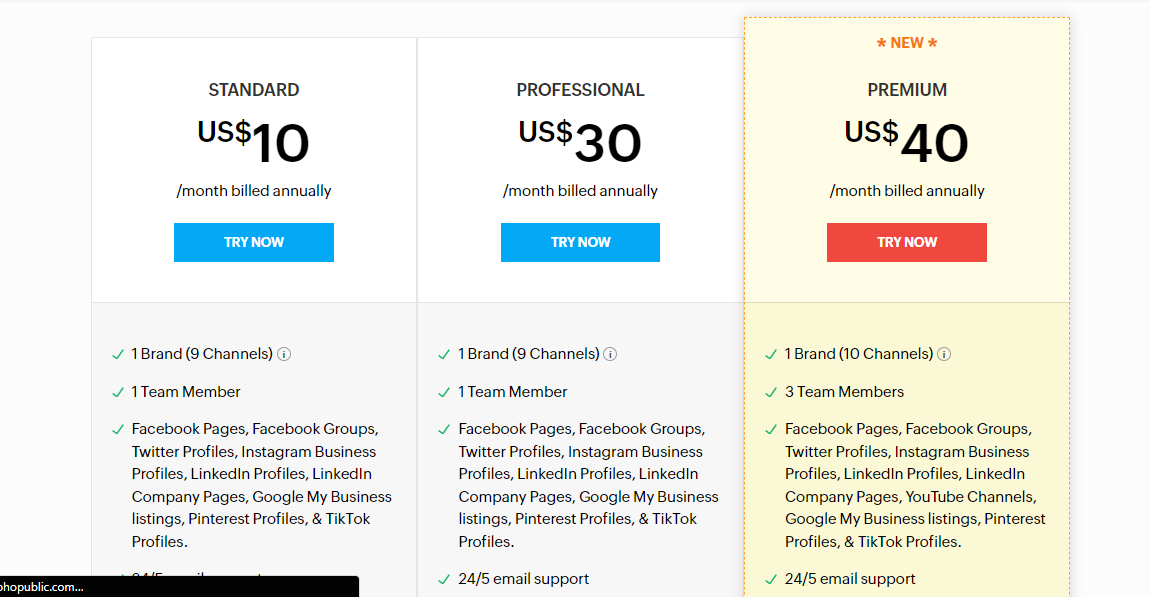Select the PREMIUM plan heading
The width and height of the screenshot is (1150, 597).
coord(907,90)
